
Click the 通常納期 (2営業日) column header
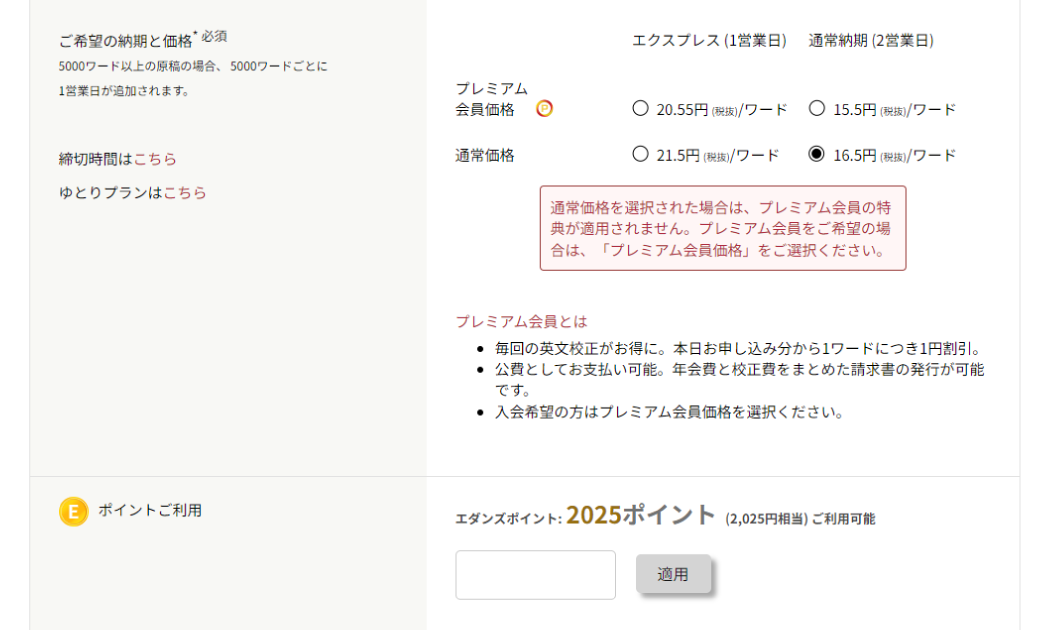pyautogui.click(x=871, y=40)
